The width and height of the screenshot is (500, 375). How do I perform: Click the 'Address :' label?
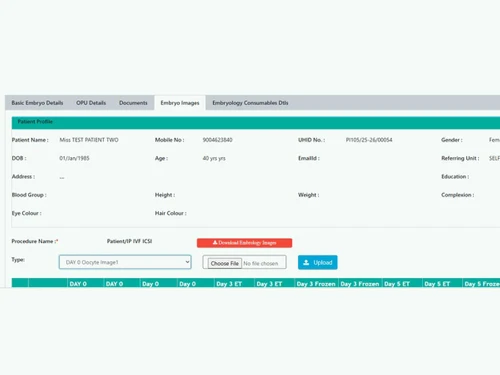point(23,177)
